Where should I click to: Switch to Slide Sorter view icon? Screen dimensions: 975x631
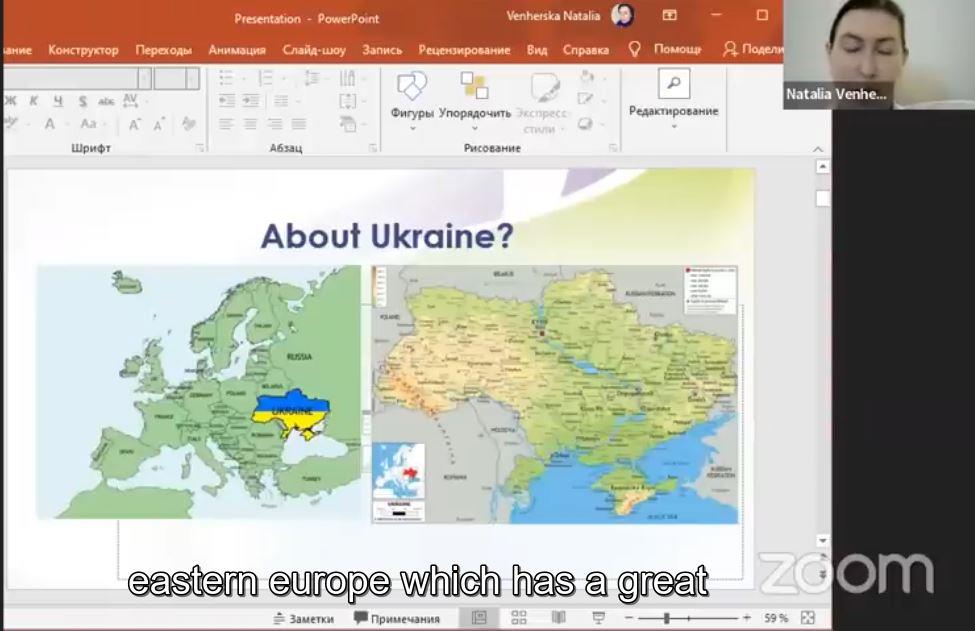[x=519, y=617]
